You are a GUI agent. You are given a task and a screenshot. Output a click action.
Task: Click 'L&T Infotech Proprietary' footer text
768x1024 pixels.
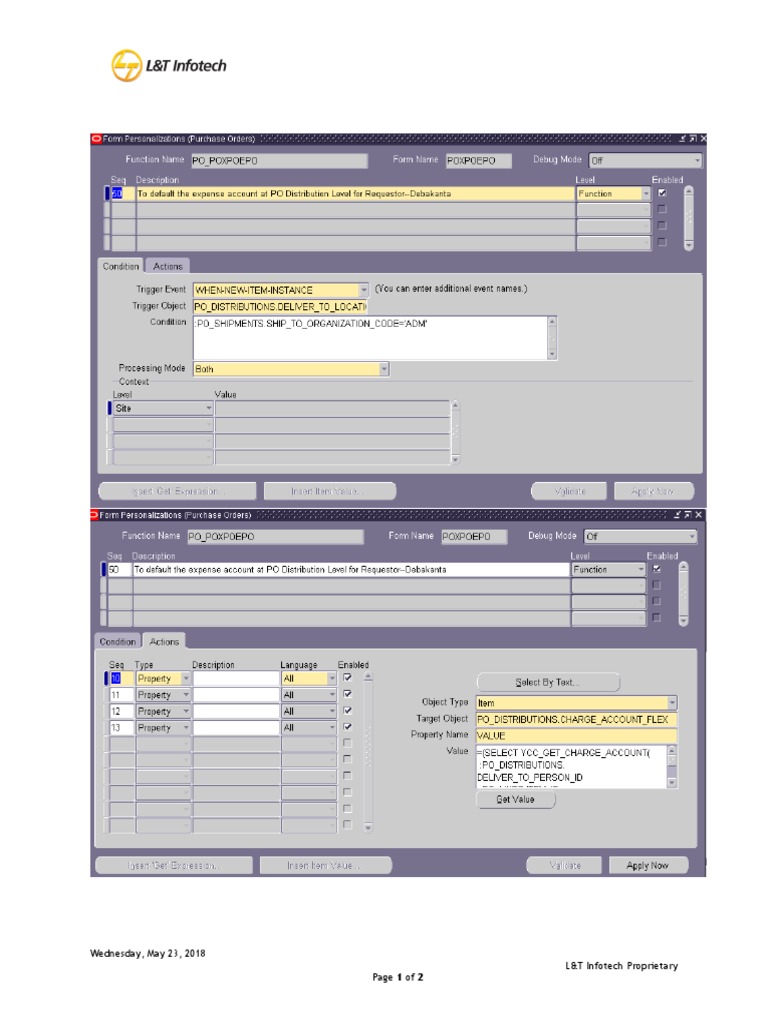[x=622, y=965]
